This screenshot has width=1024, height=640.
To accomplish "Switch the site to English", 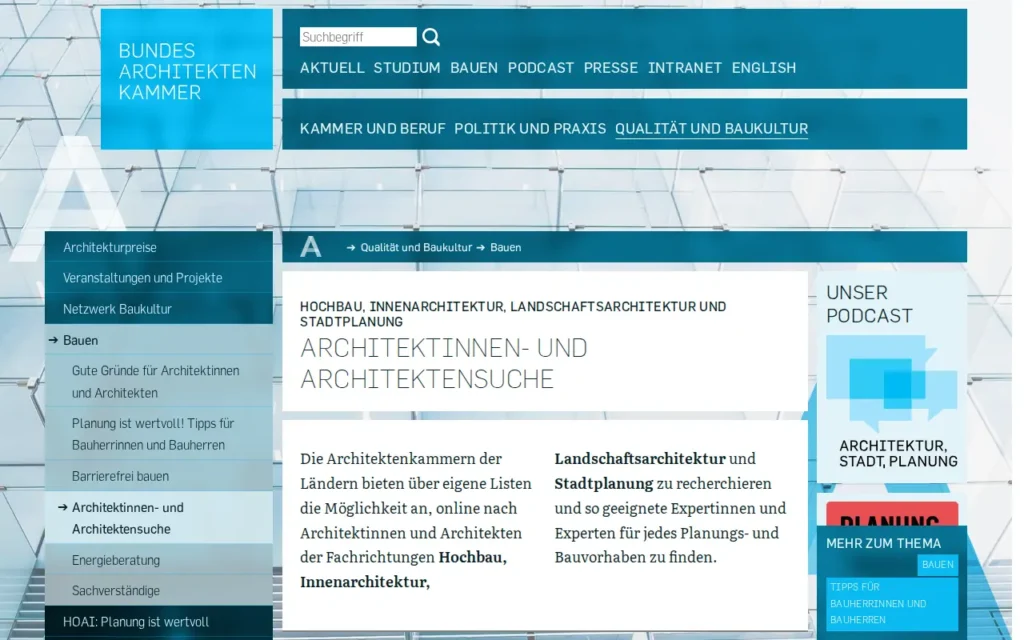I will click(x=763, y=68).
